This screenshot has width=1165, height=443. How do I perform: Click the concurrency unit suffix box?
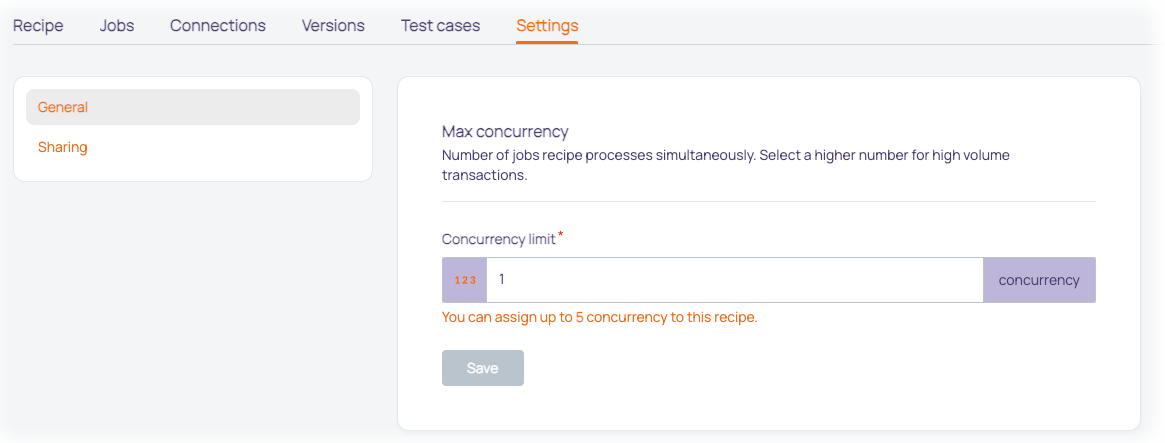pyautogui.click(x=1039, y=280)
